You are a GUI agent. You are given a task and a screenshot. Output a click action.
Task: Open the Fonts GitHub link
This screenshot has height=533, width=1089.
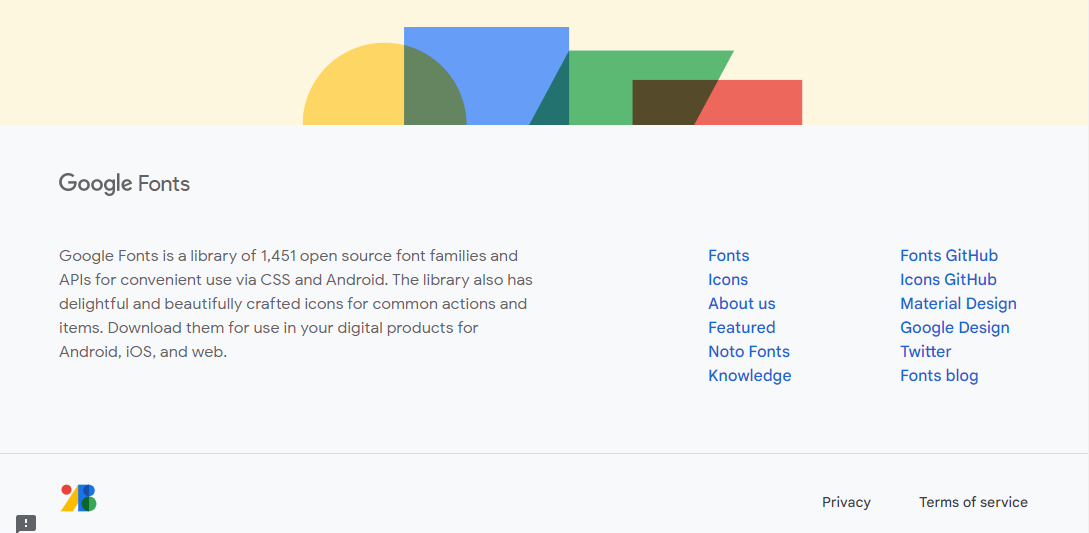coord(949,256)
